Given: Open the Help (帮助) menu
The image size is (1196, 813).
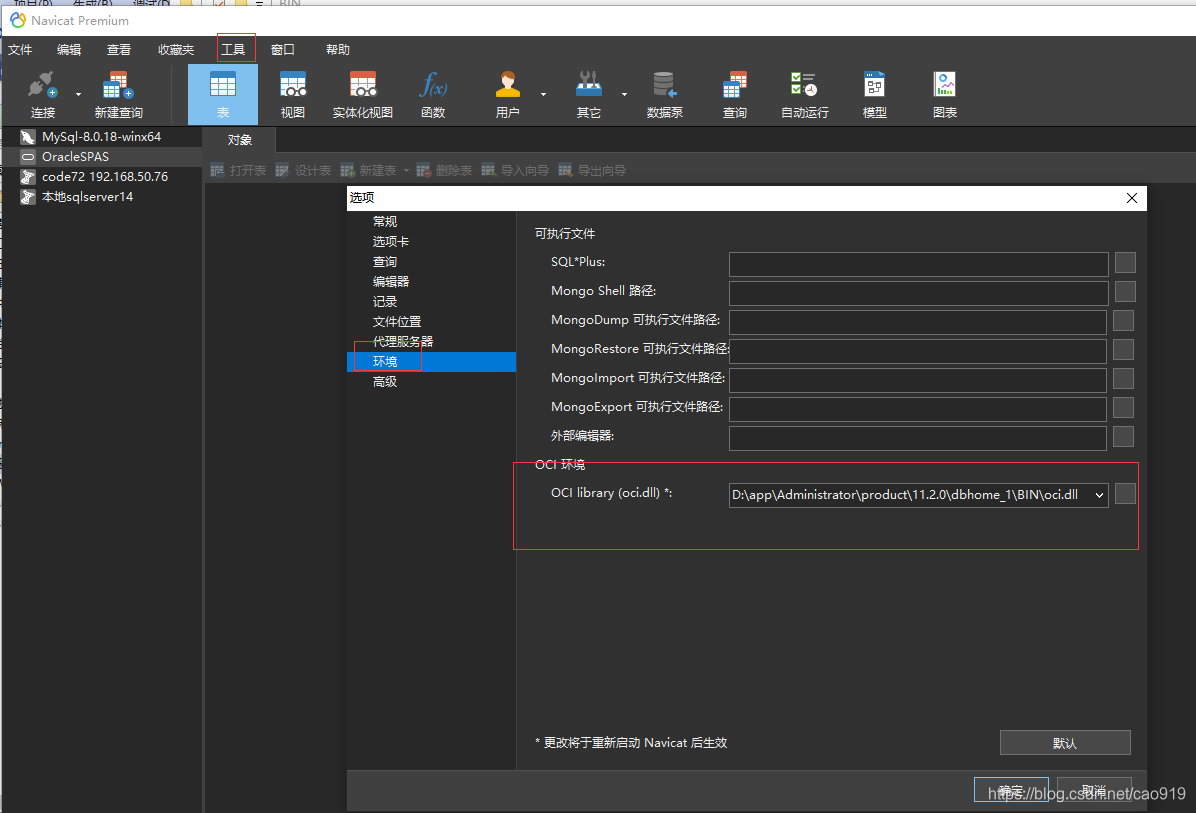Looking at the screenshot, I should click(x=338, y=50).
